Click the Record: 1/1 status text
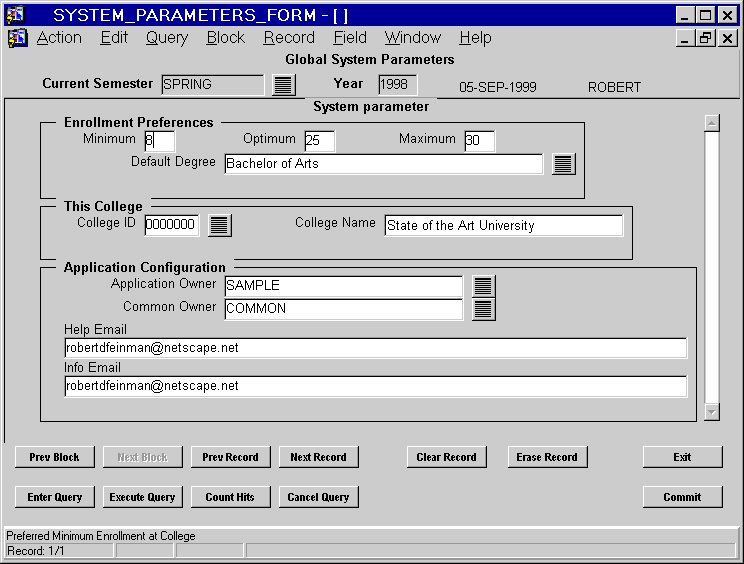The image size is (744, 564). [36, 551]
